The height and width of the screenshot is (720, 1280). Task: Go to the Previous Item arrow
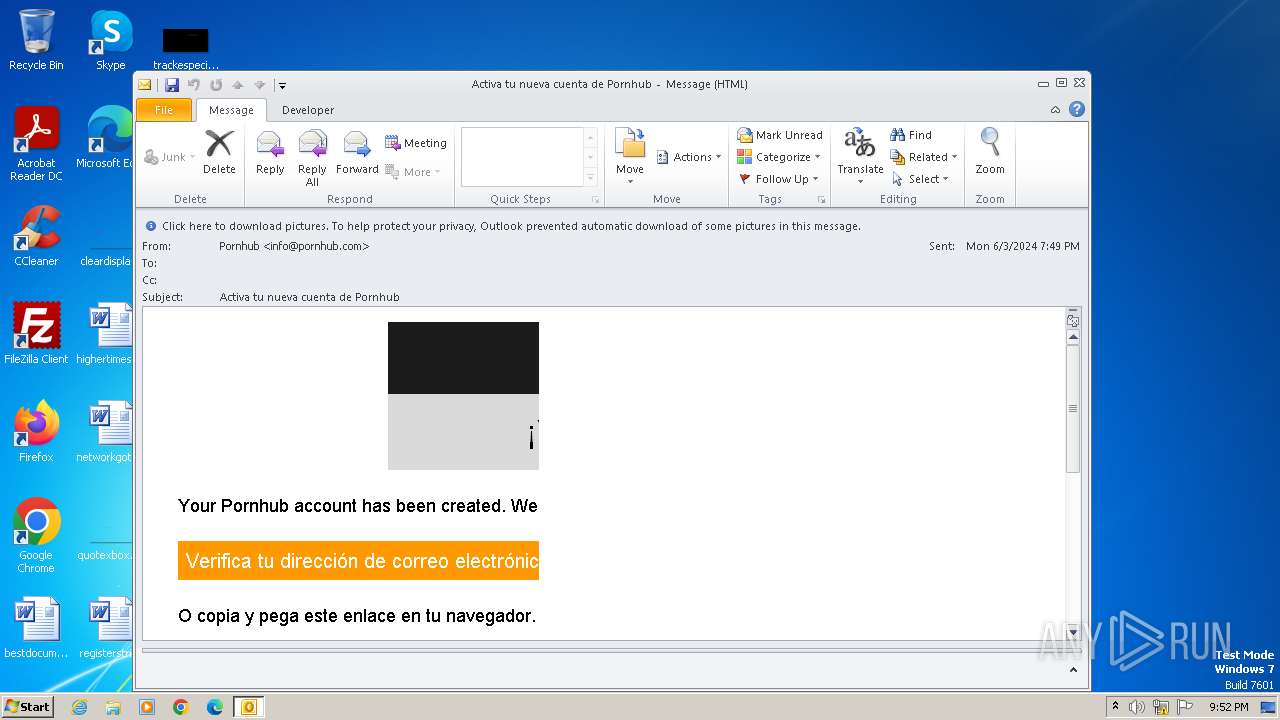click(x=237, y=85)
